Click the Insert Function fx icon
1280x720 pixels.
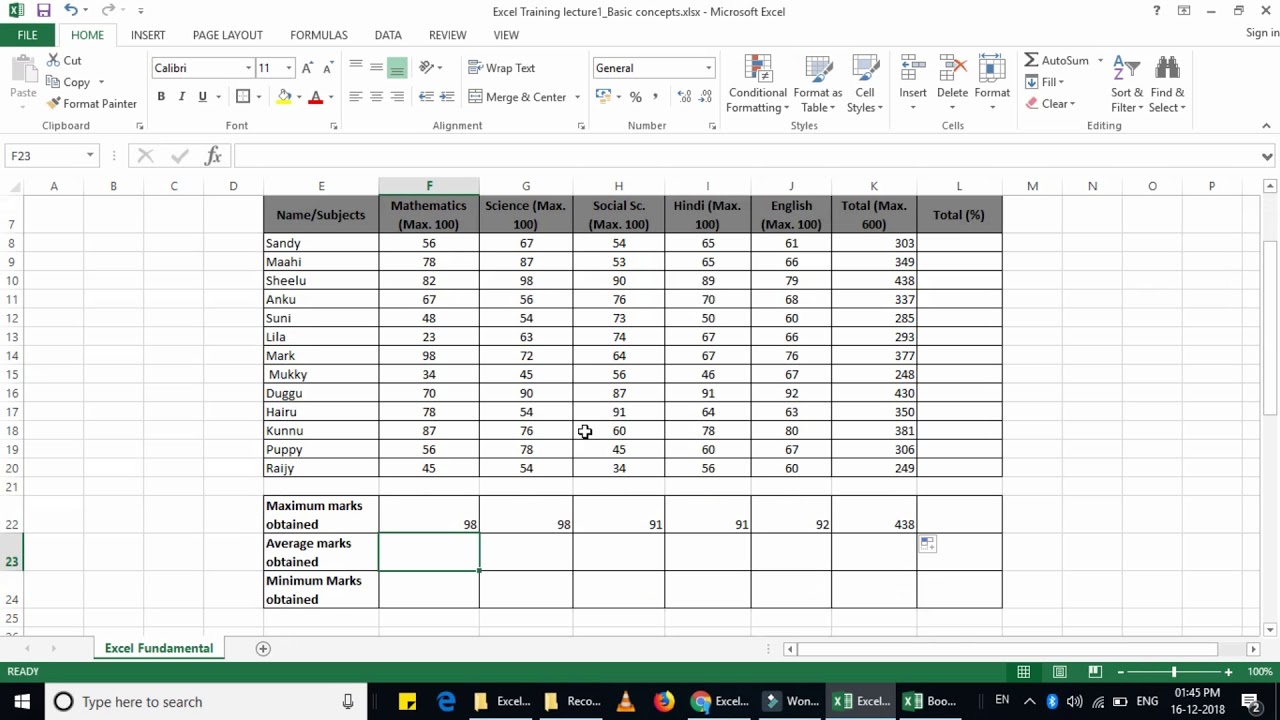(x=213, y=155)
